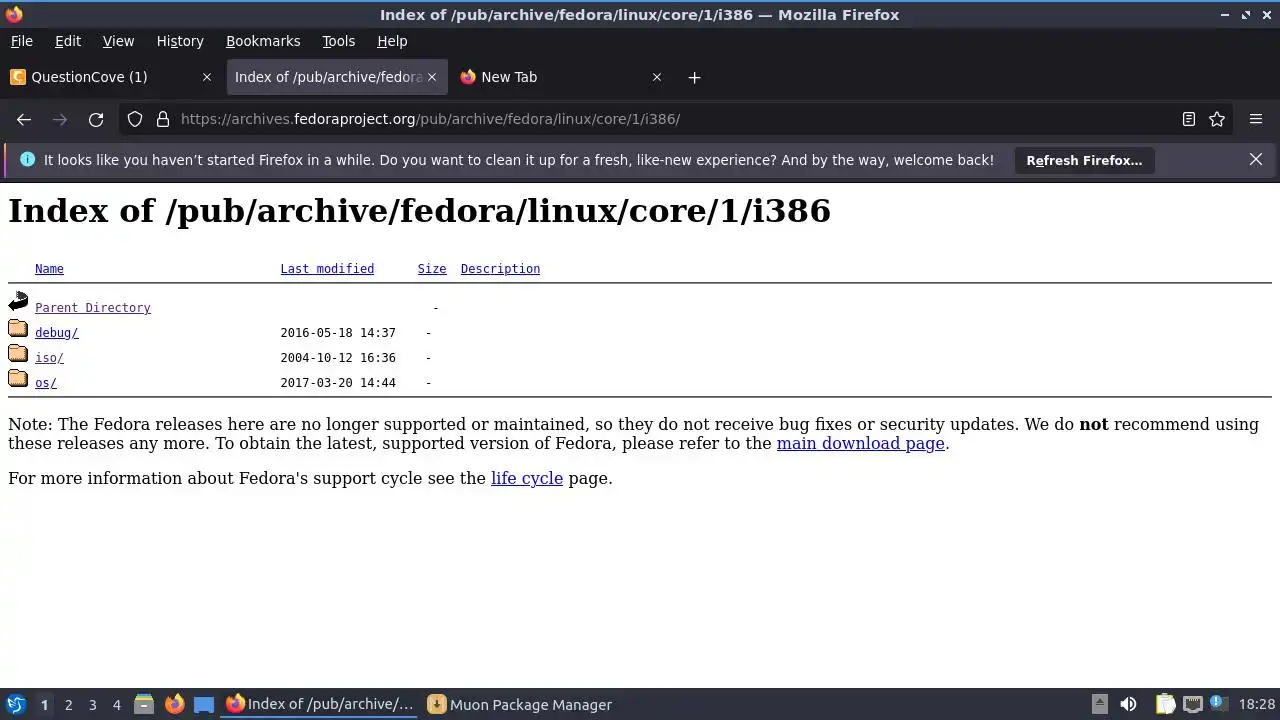Select Firefox window in taskbar
Image resolution: width=1280 pixels, height=720 pixels.
(x=320, y=704)
